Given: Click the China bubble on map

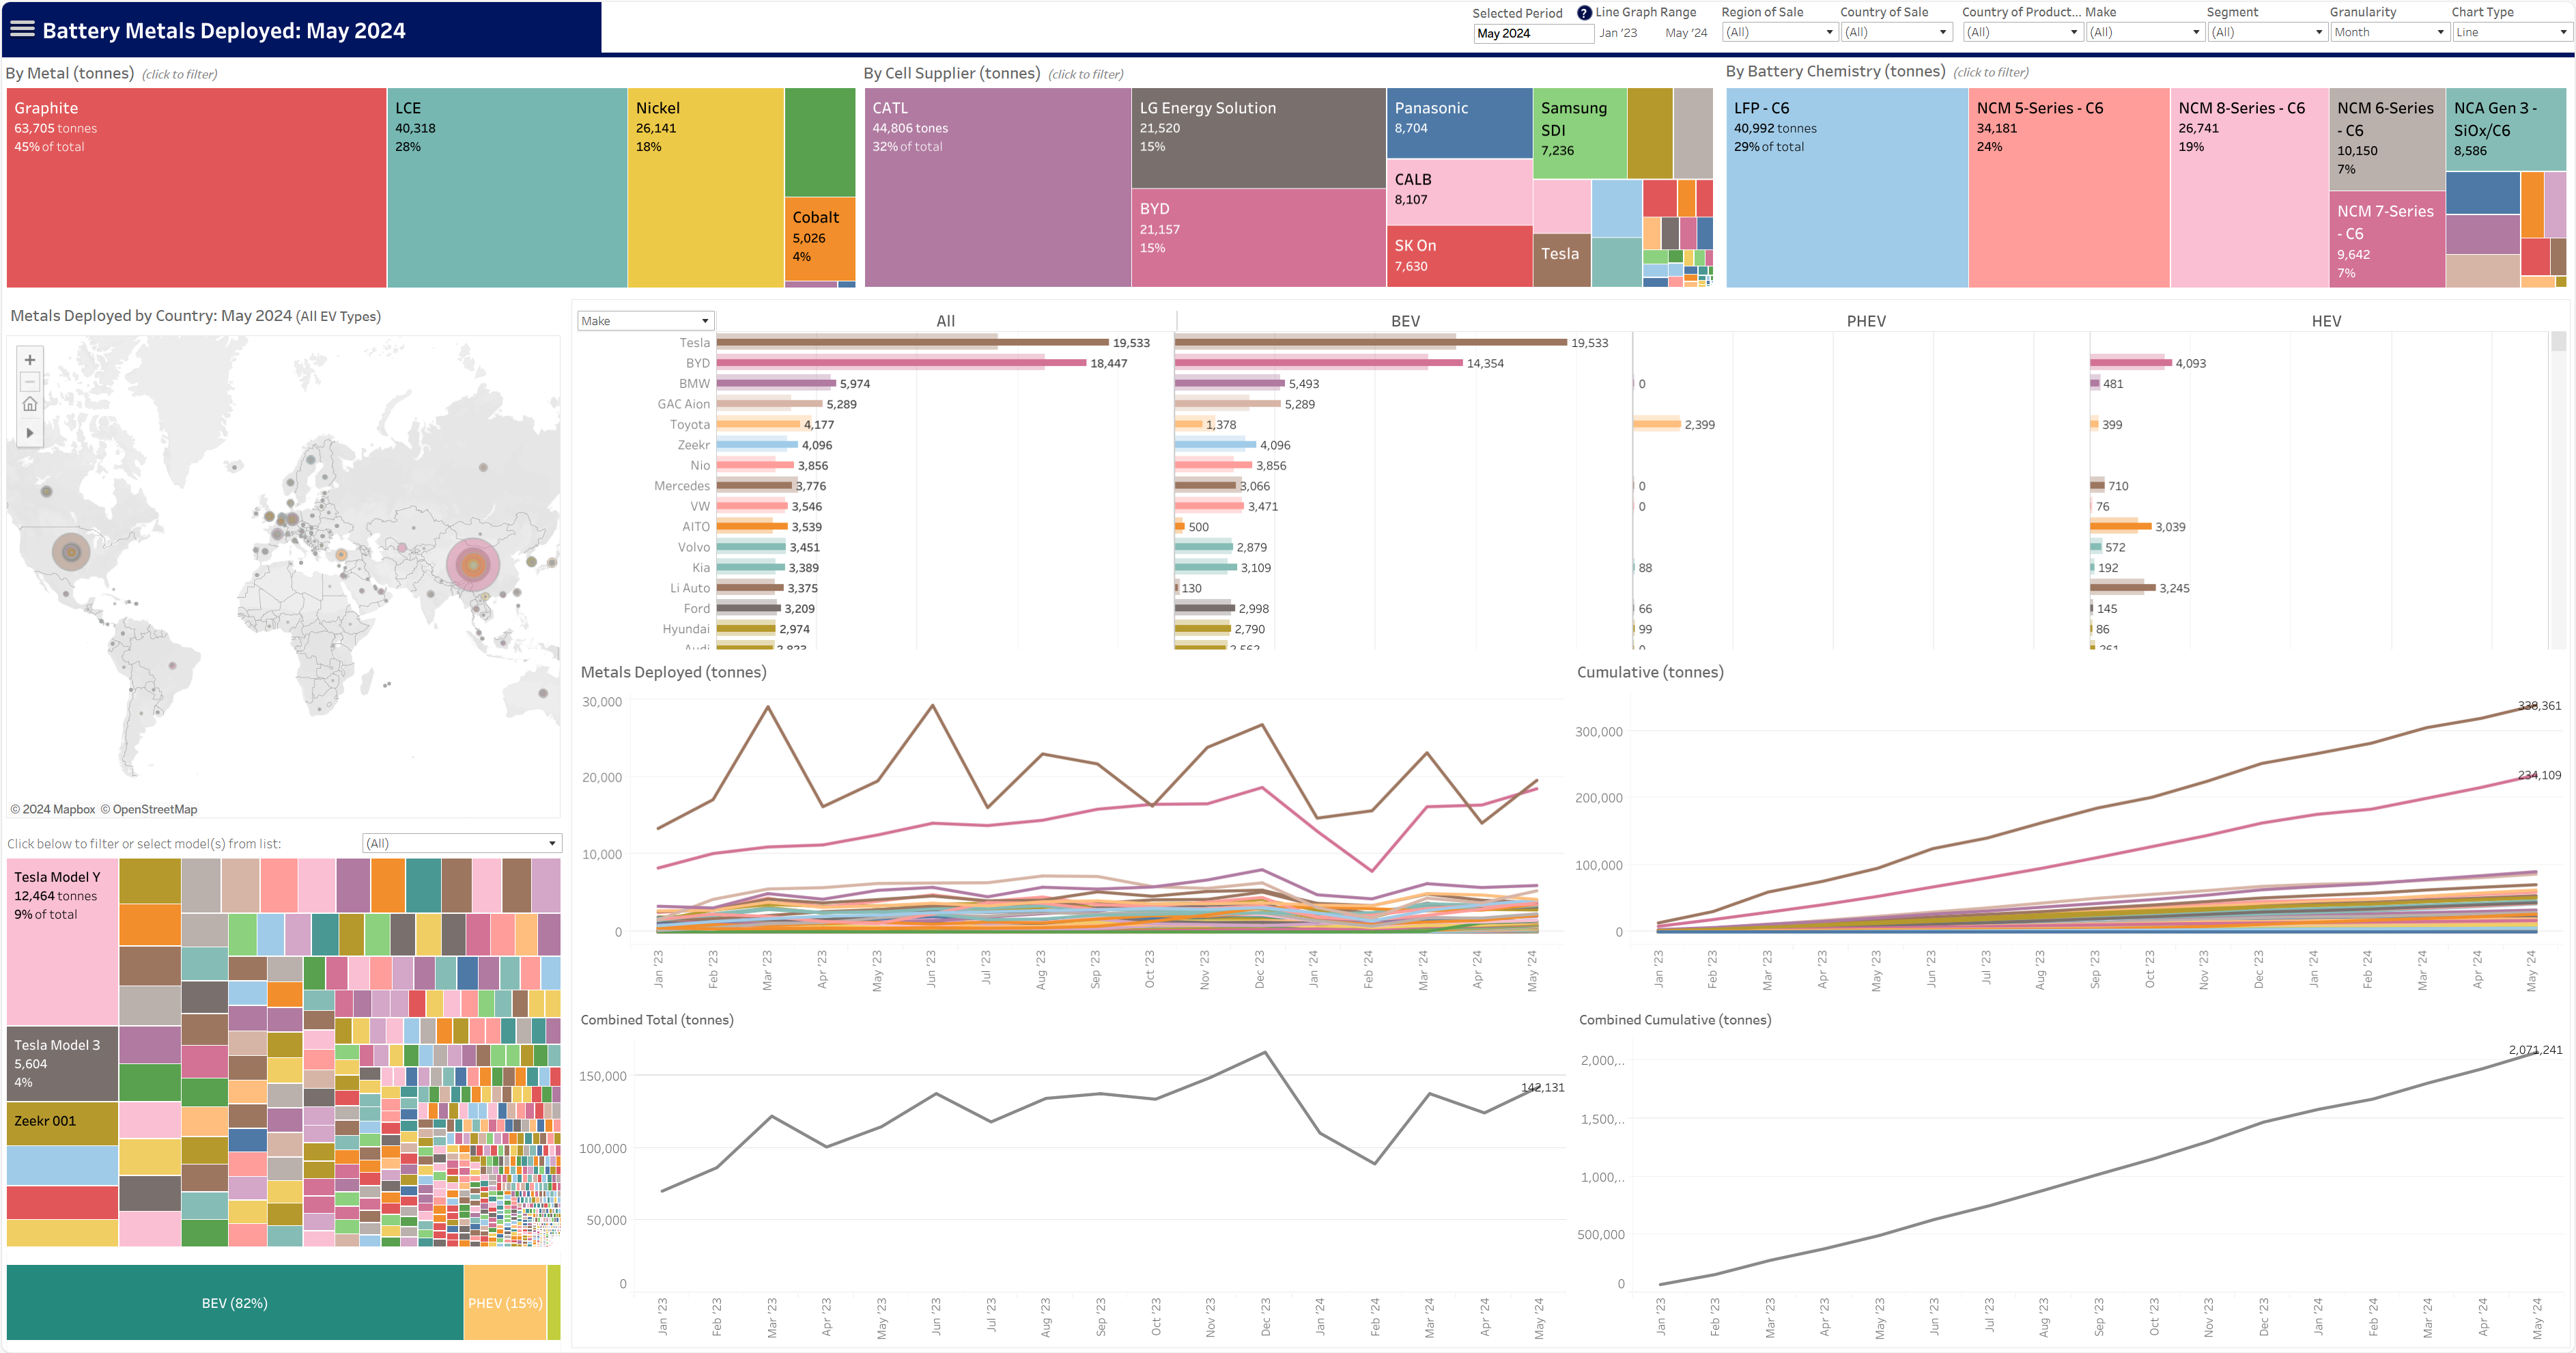Looking at the screenshot, I should (472, 565).
